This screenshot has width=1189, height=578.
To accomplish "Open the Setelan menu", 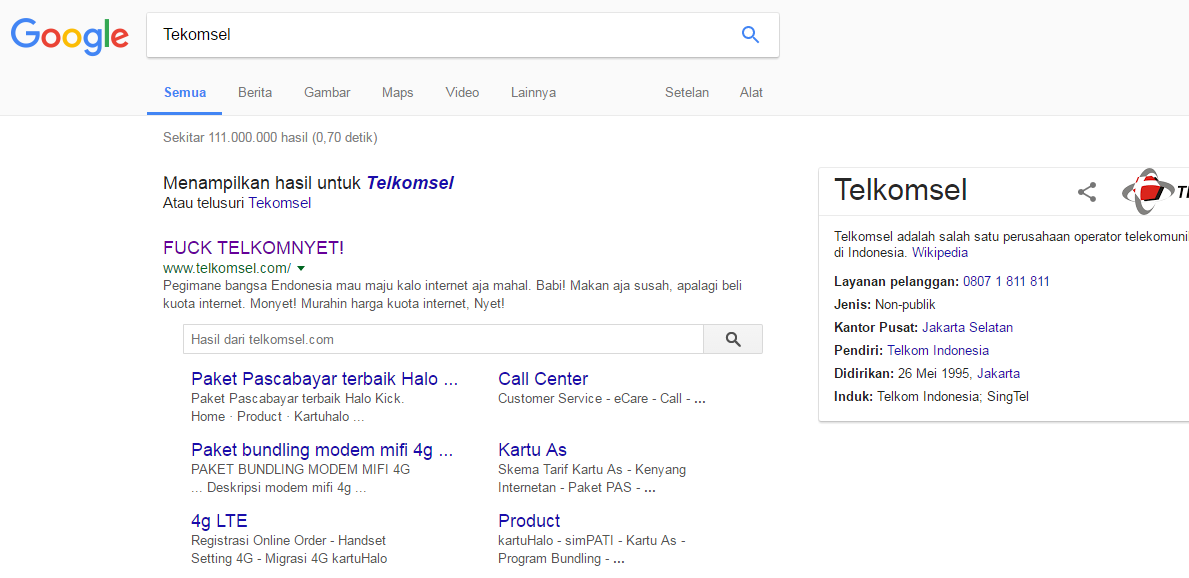I will click(687, 92).
